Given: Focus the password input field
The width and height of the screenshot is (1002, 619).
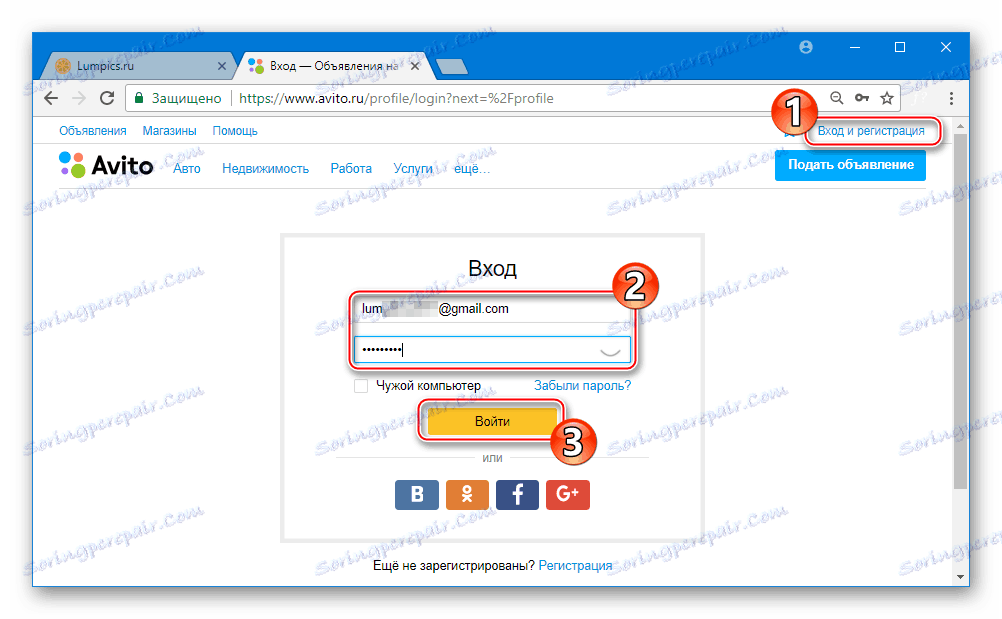Looking at the screenshot, I should (x=492, y=350).
